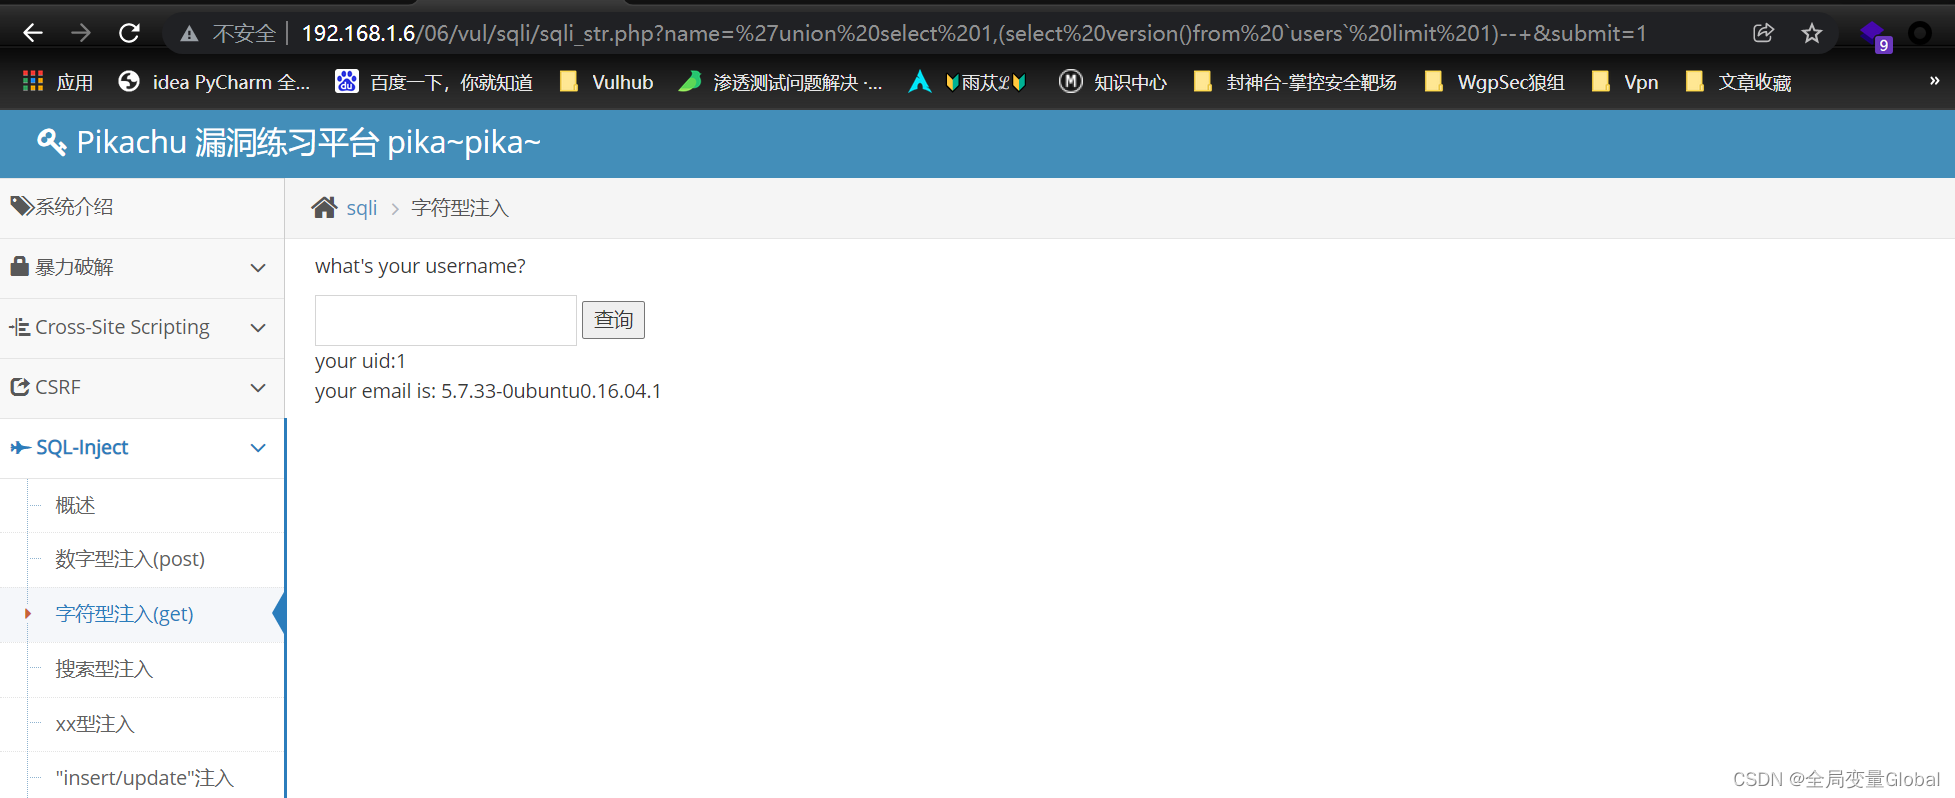1955x798 pixels.
Task: Expand the Cross-Site Scripting menu chevron
Action: coord(258,328)
